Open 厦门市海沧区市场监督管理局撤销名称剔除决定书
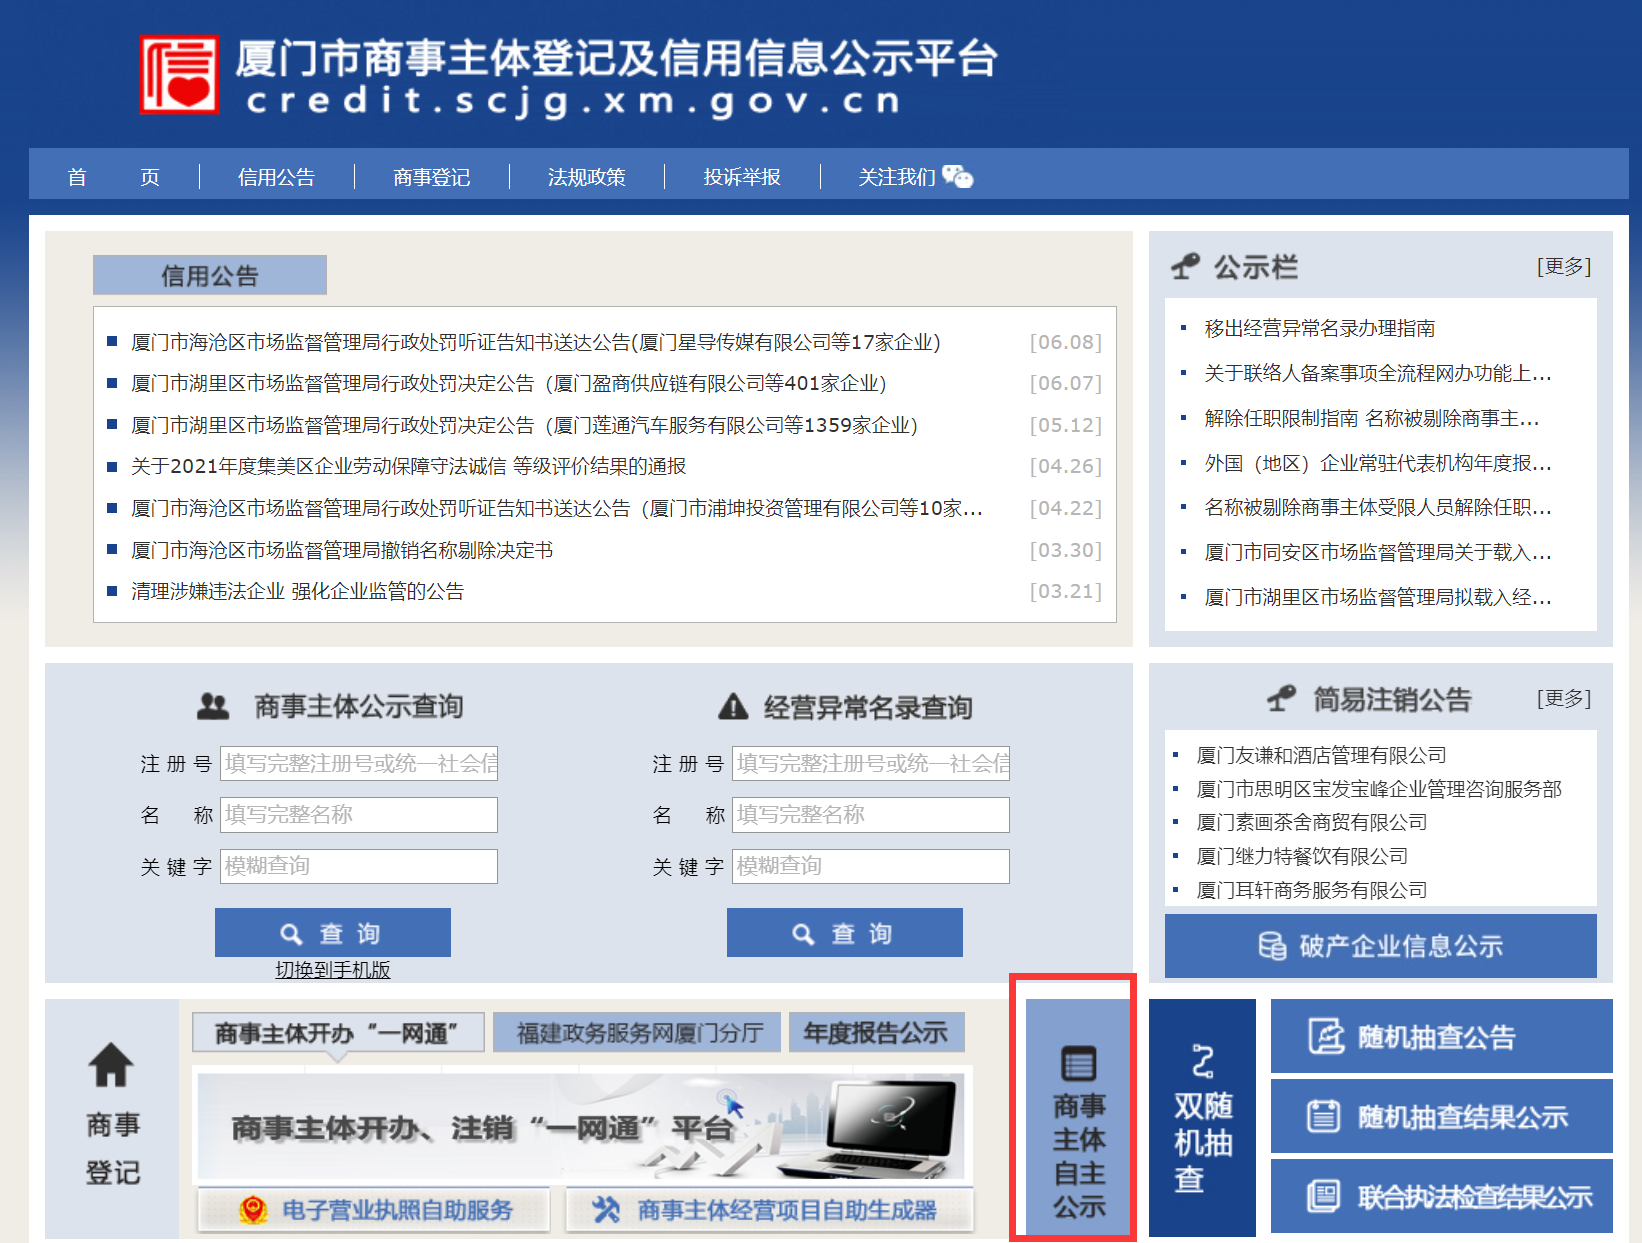The image size is (1642, 1243). [x=342, y=550]
